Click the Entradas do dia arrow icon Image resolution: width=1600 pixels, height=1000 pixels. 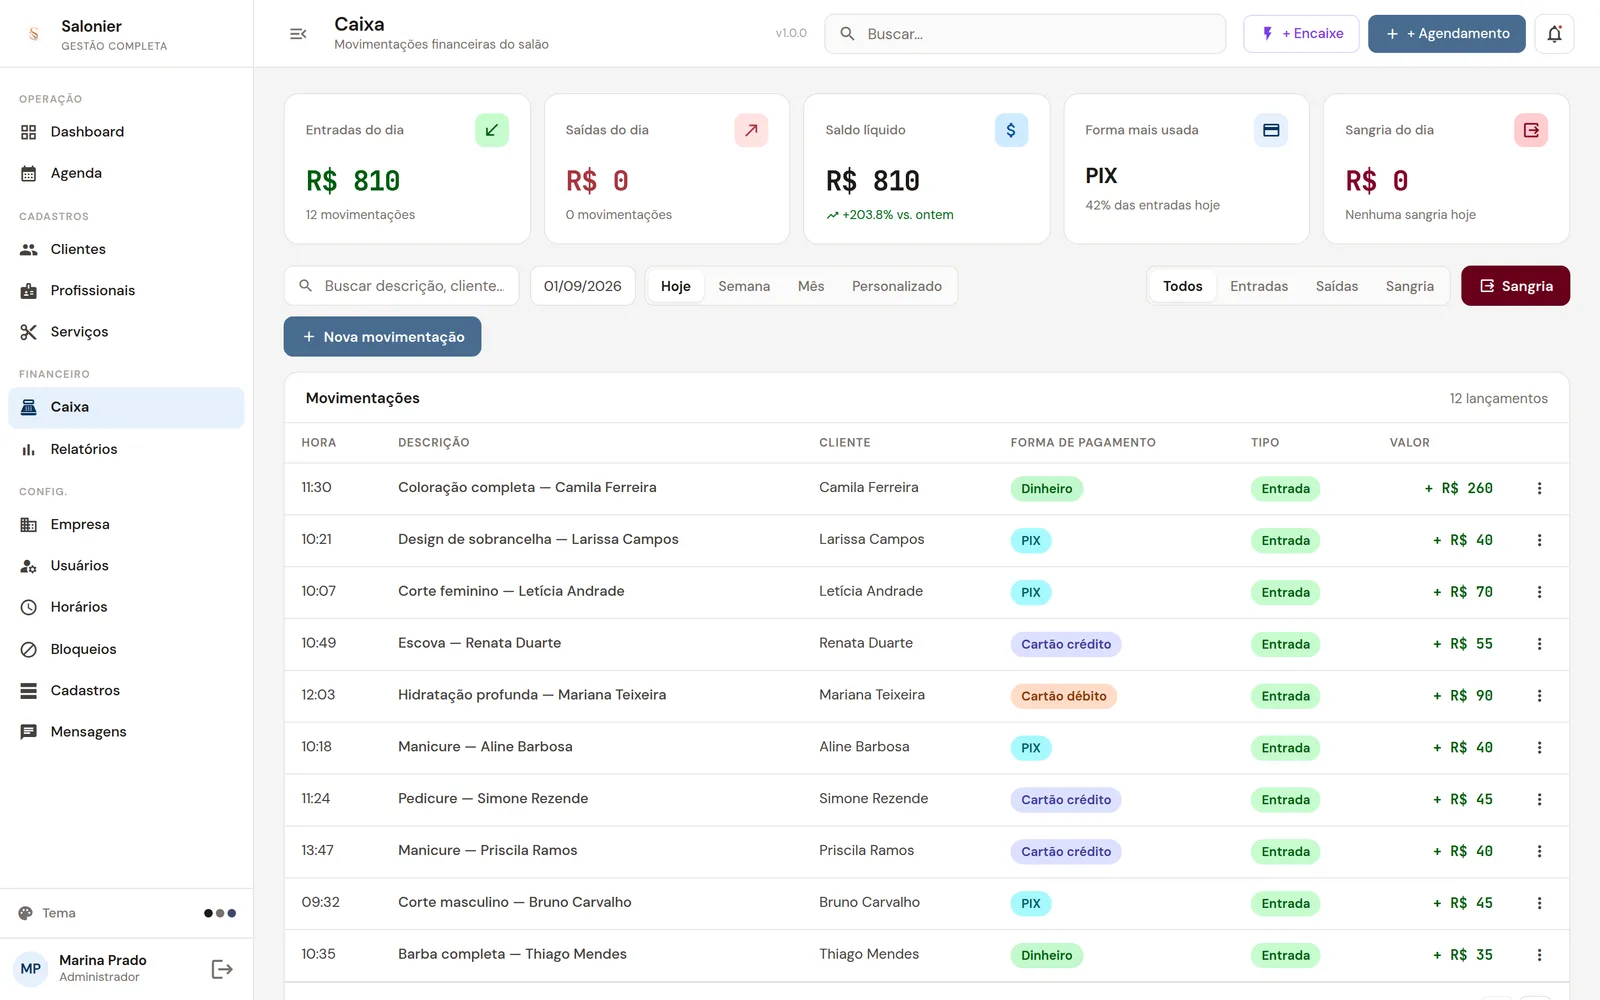491,130
